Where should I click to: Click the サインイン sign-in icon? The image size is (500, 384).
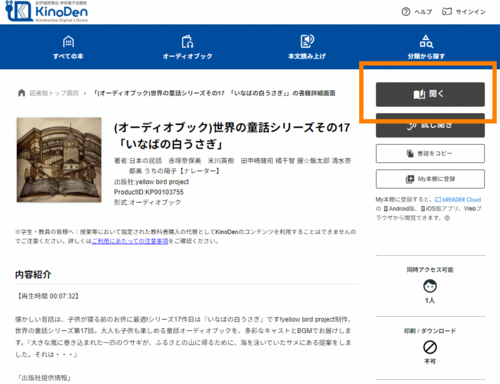(447, 12)
